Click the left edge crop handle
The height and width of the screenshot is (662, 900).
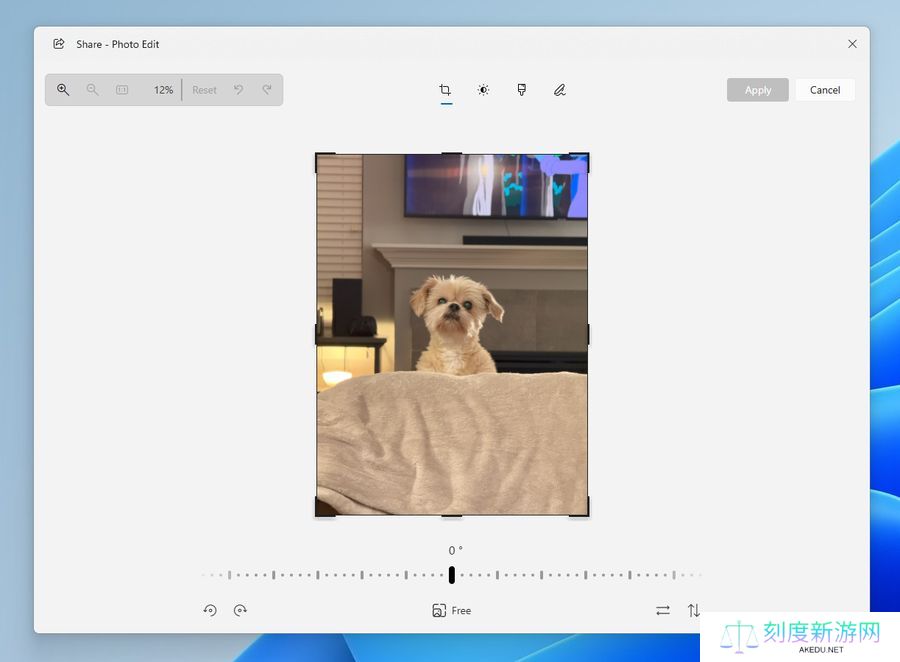tap(316, 335)
